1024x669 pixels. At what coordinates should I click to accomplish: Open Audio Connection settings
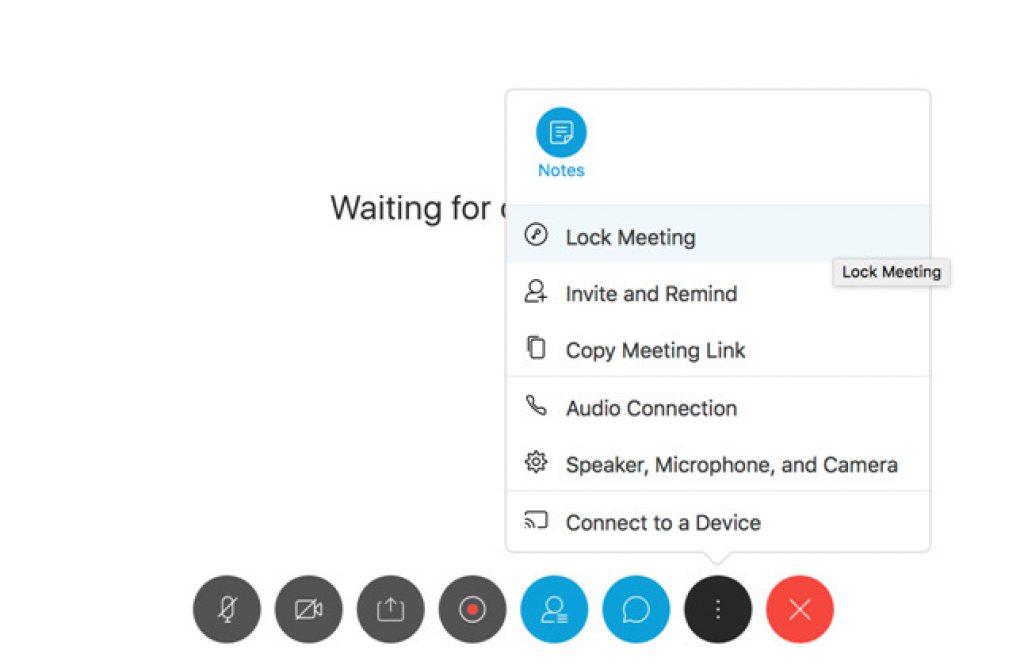coord(718,407)
